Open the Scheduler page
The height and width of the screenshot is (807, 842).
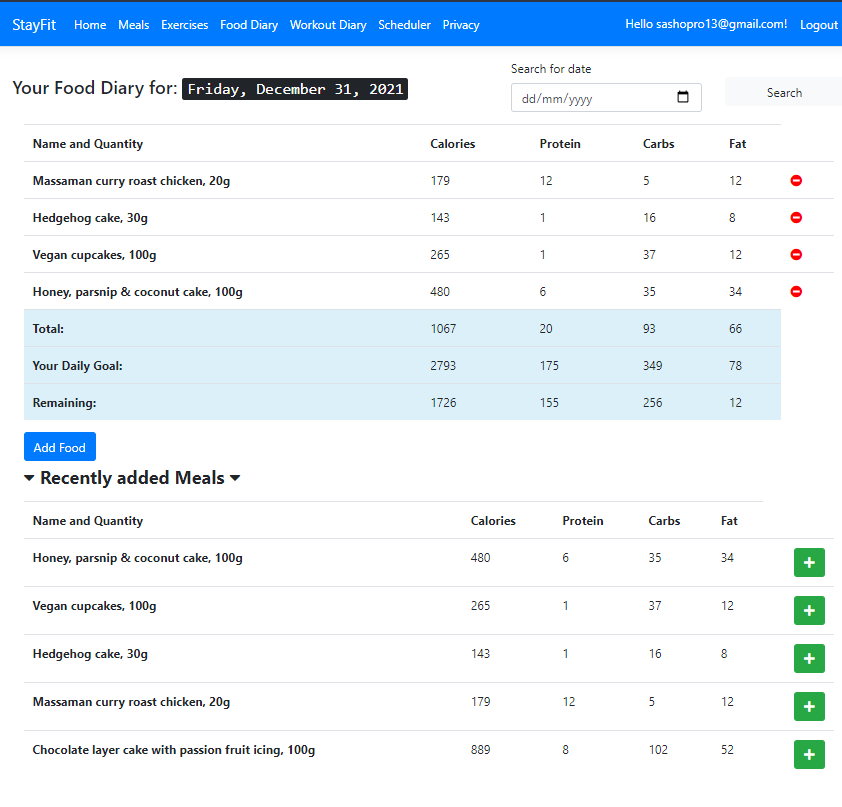click(x=404, y=25)
